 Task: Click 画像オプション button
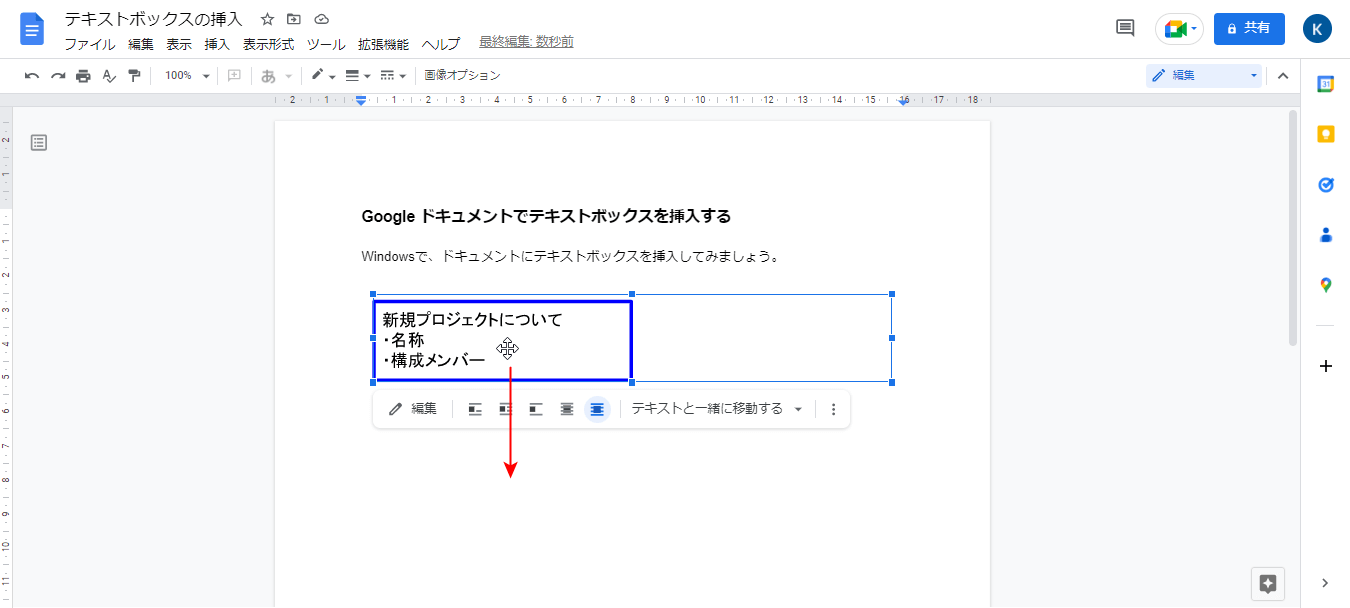462,76
